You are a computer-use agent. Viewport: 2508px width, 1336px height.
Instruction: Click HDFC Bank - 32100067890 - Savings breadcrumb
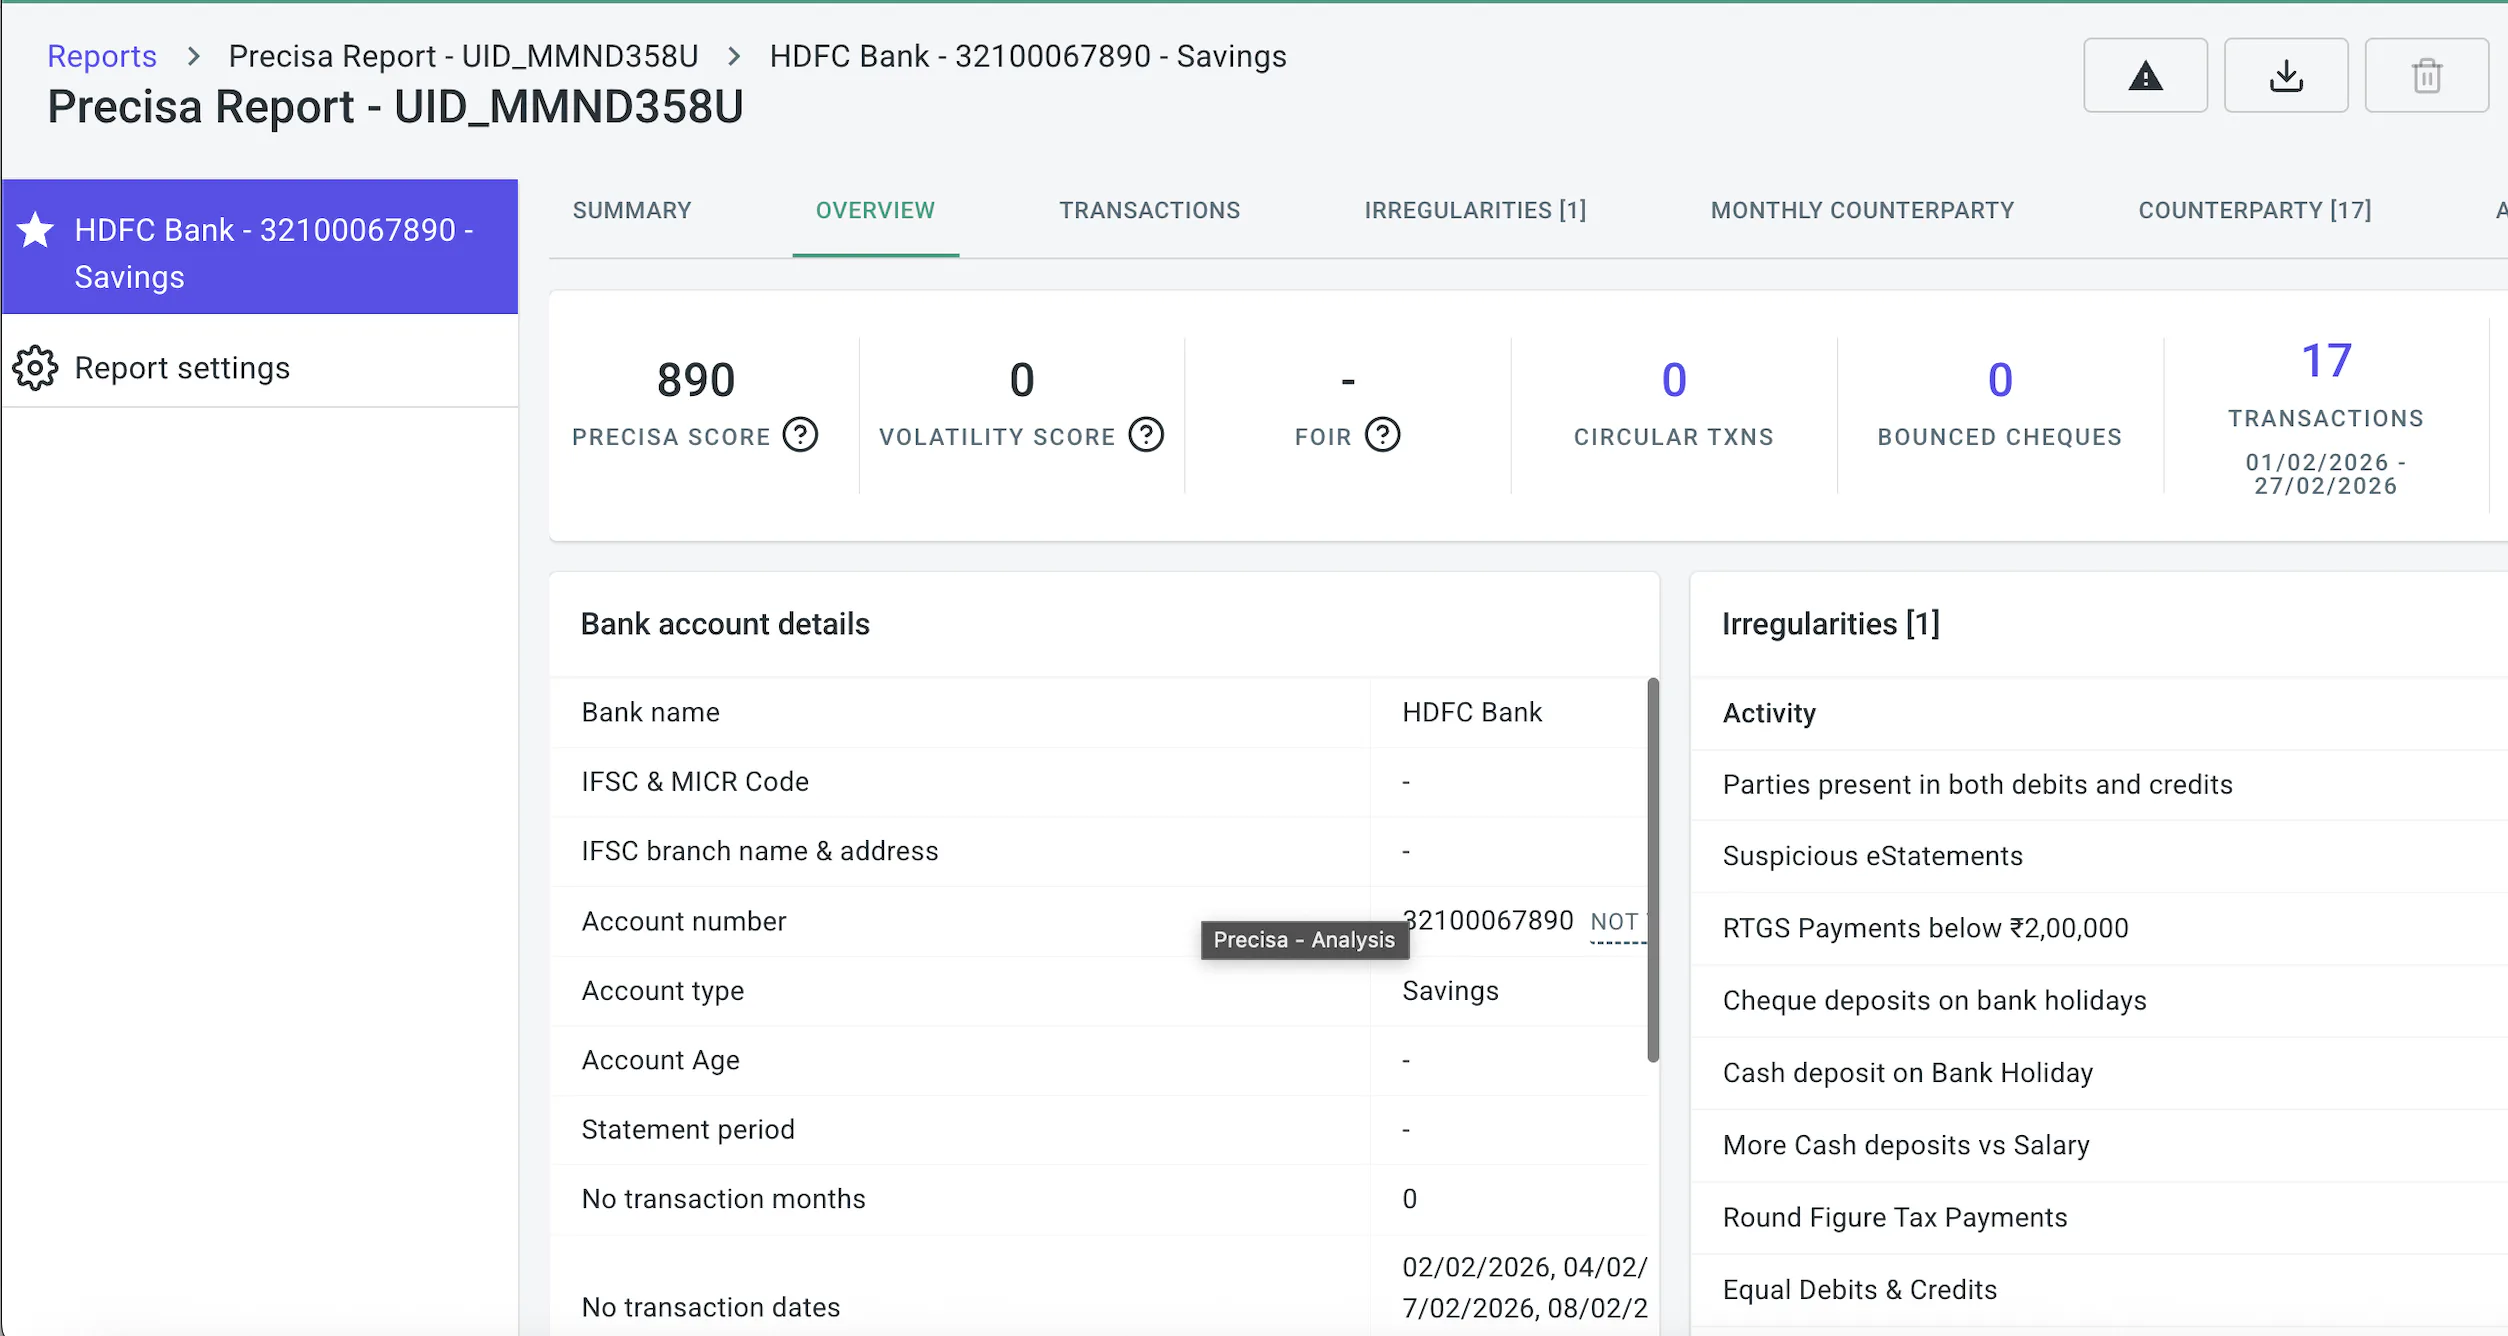pos(1028,56)
